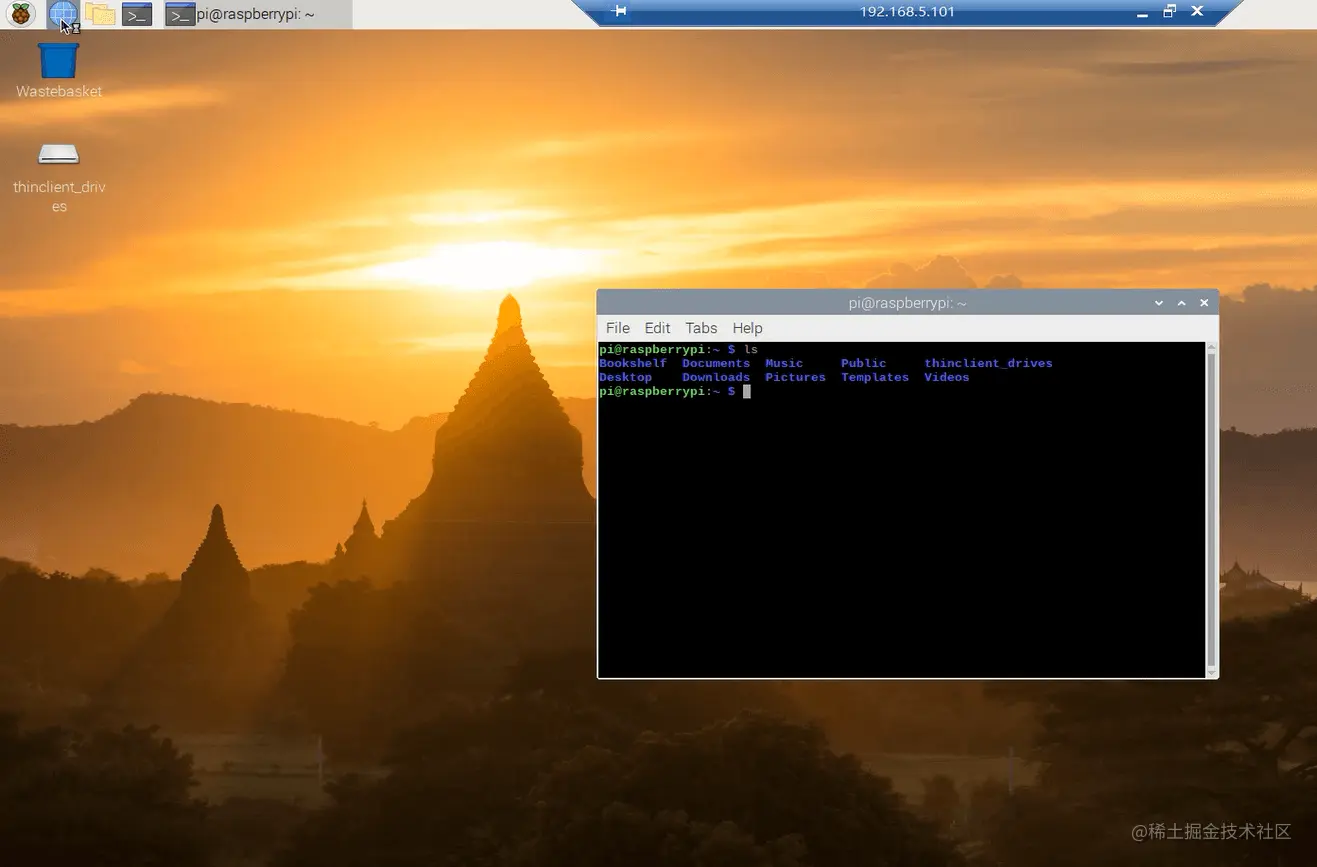The height and width of the screenshot is (867, 1317).
Task: Launch the Terminal from the panel launcher
Action: tap(137, 14)
